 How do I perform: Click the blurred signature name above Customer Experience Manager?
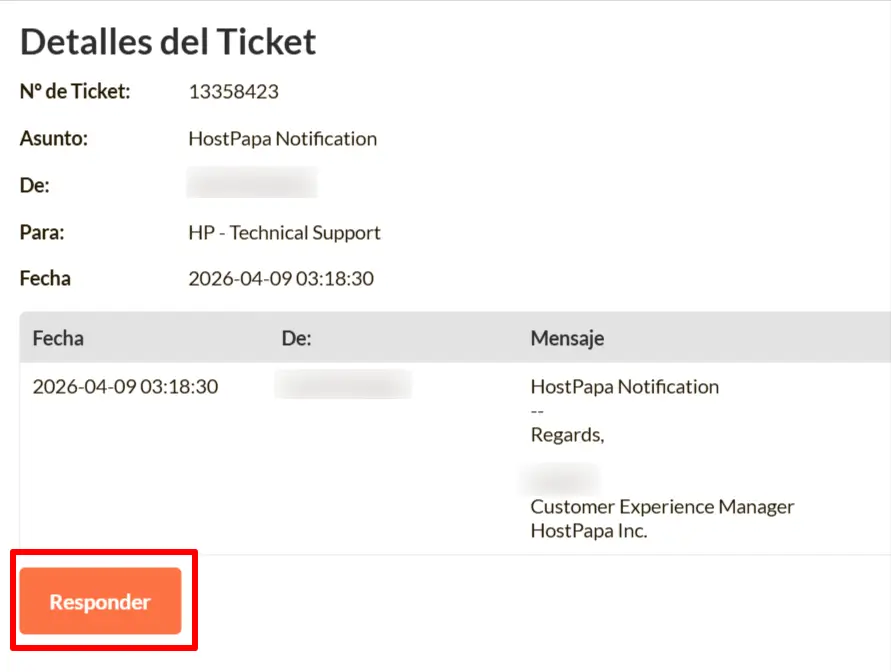(x=560, y=479)
